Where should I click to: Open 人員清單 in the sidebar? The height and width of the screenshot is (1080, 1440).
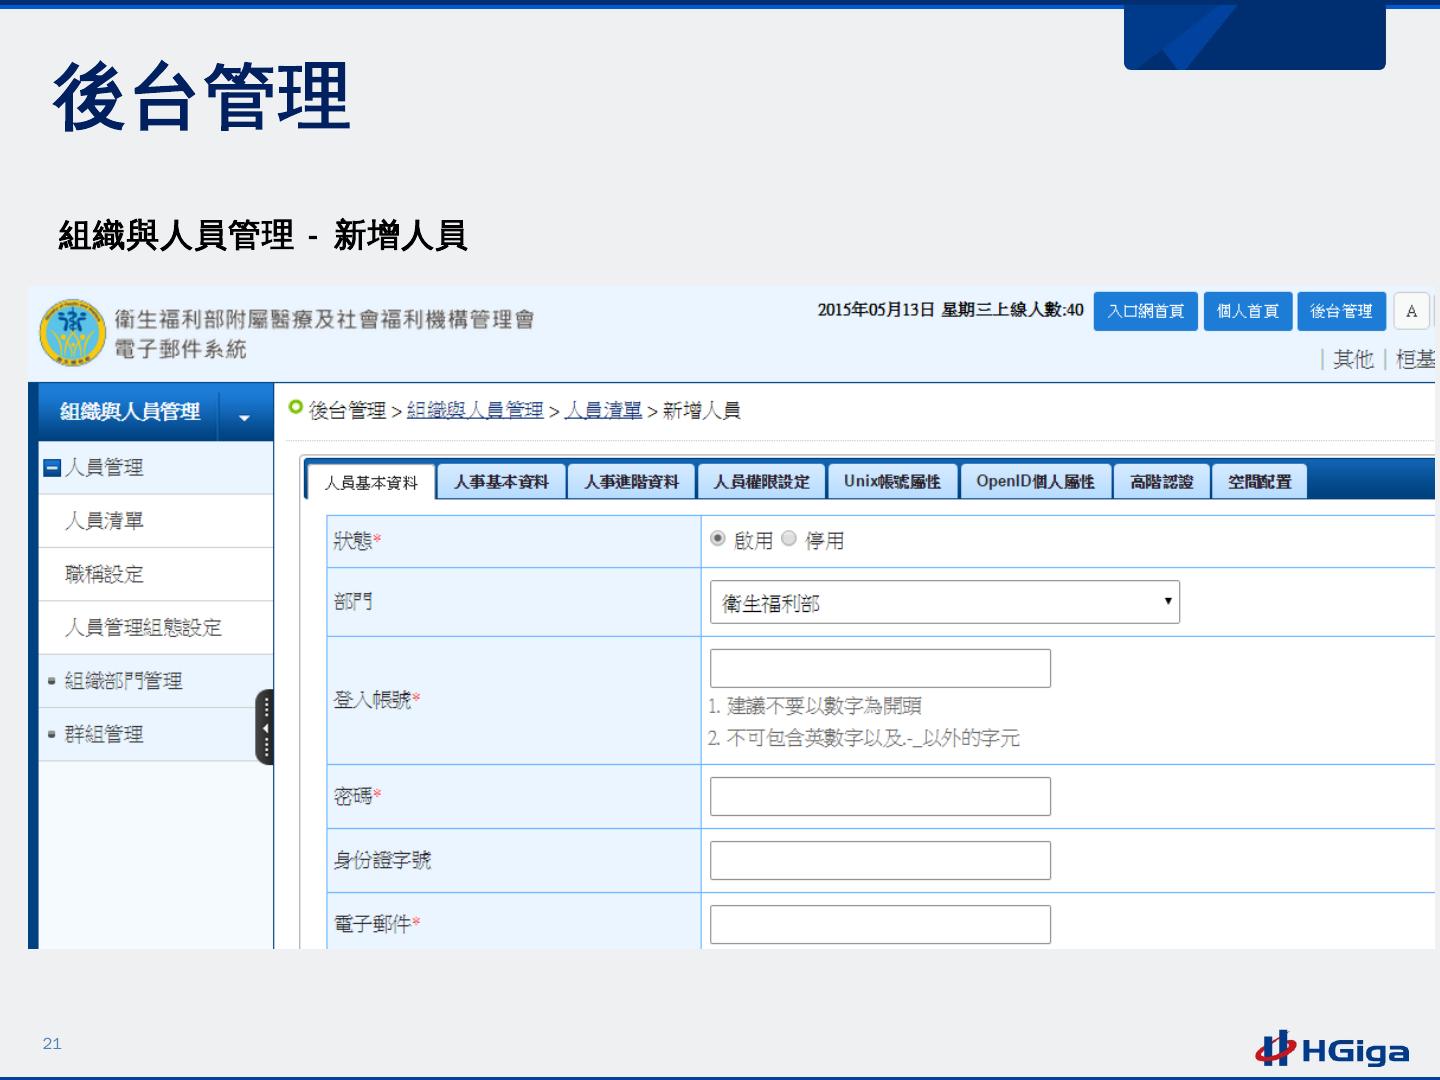[104, 521]
